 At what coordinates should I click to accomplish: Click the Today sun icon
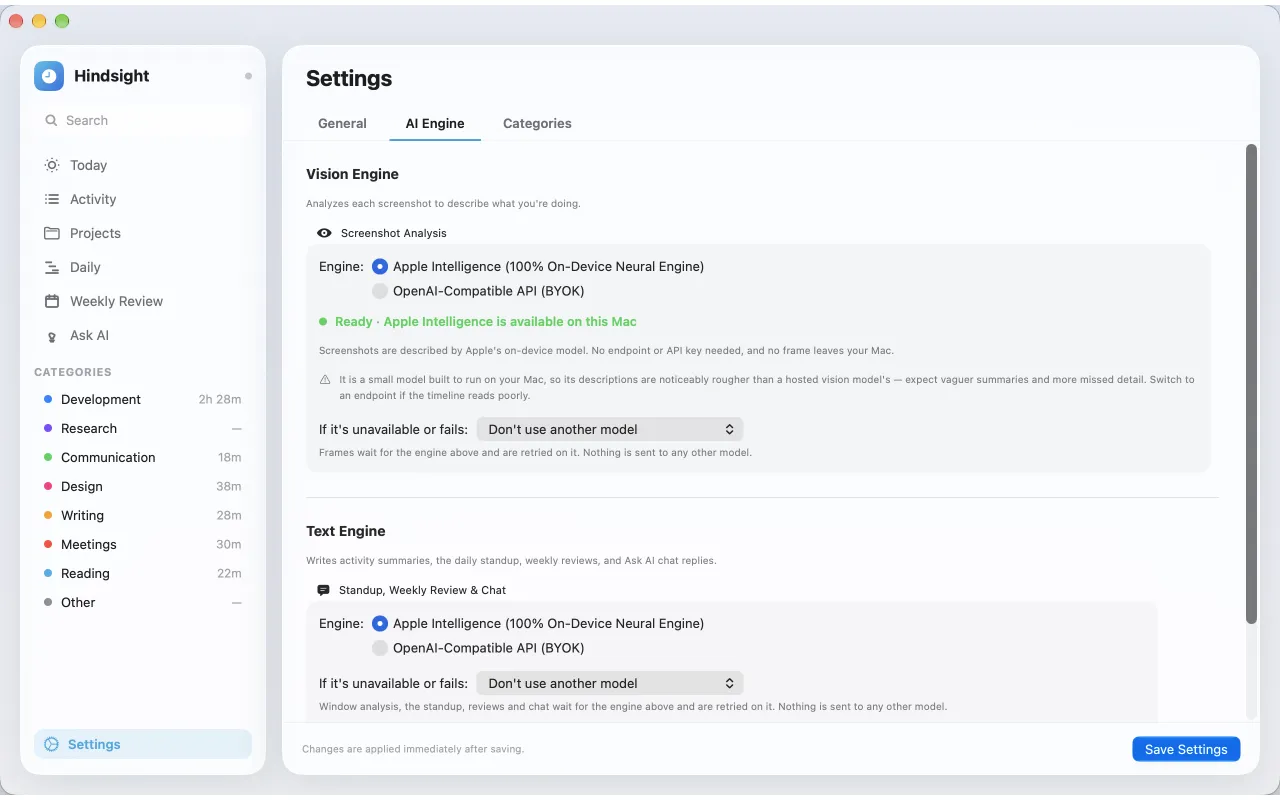(52, 165)
